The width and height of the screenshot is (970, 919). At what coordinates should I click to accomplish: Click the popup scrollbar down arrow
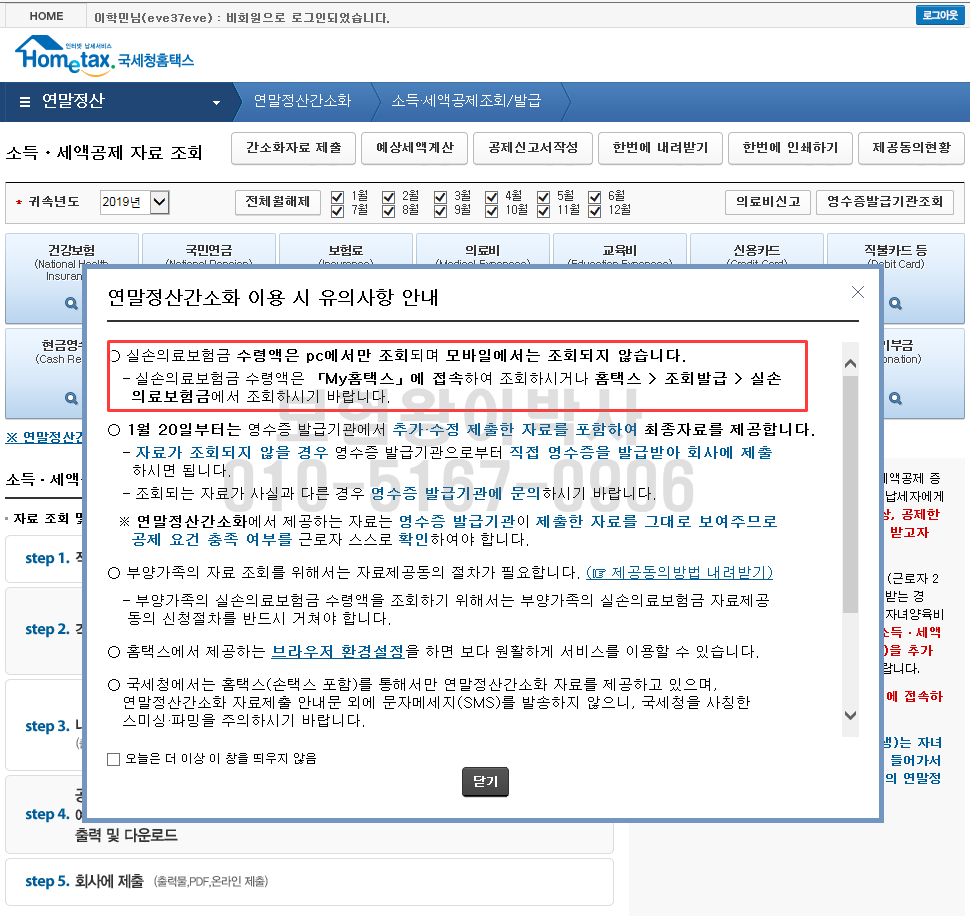tap(851, 715)
